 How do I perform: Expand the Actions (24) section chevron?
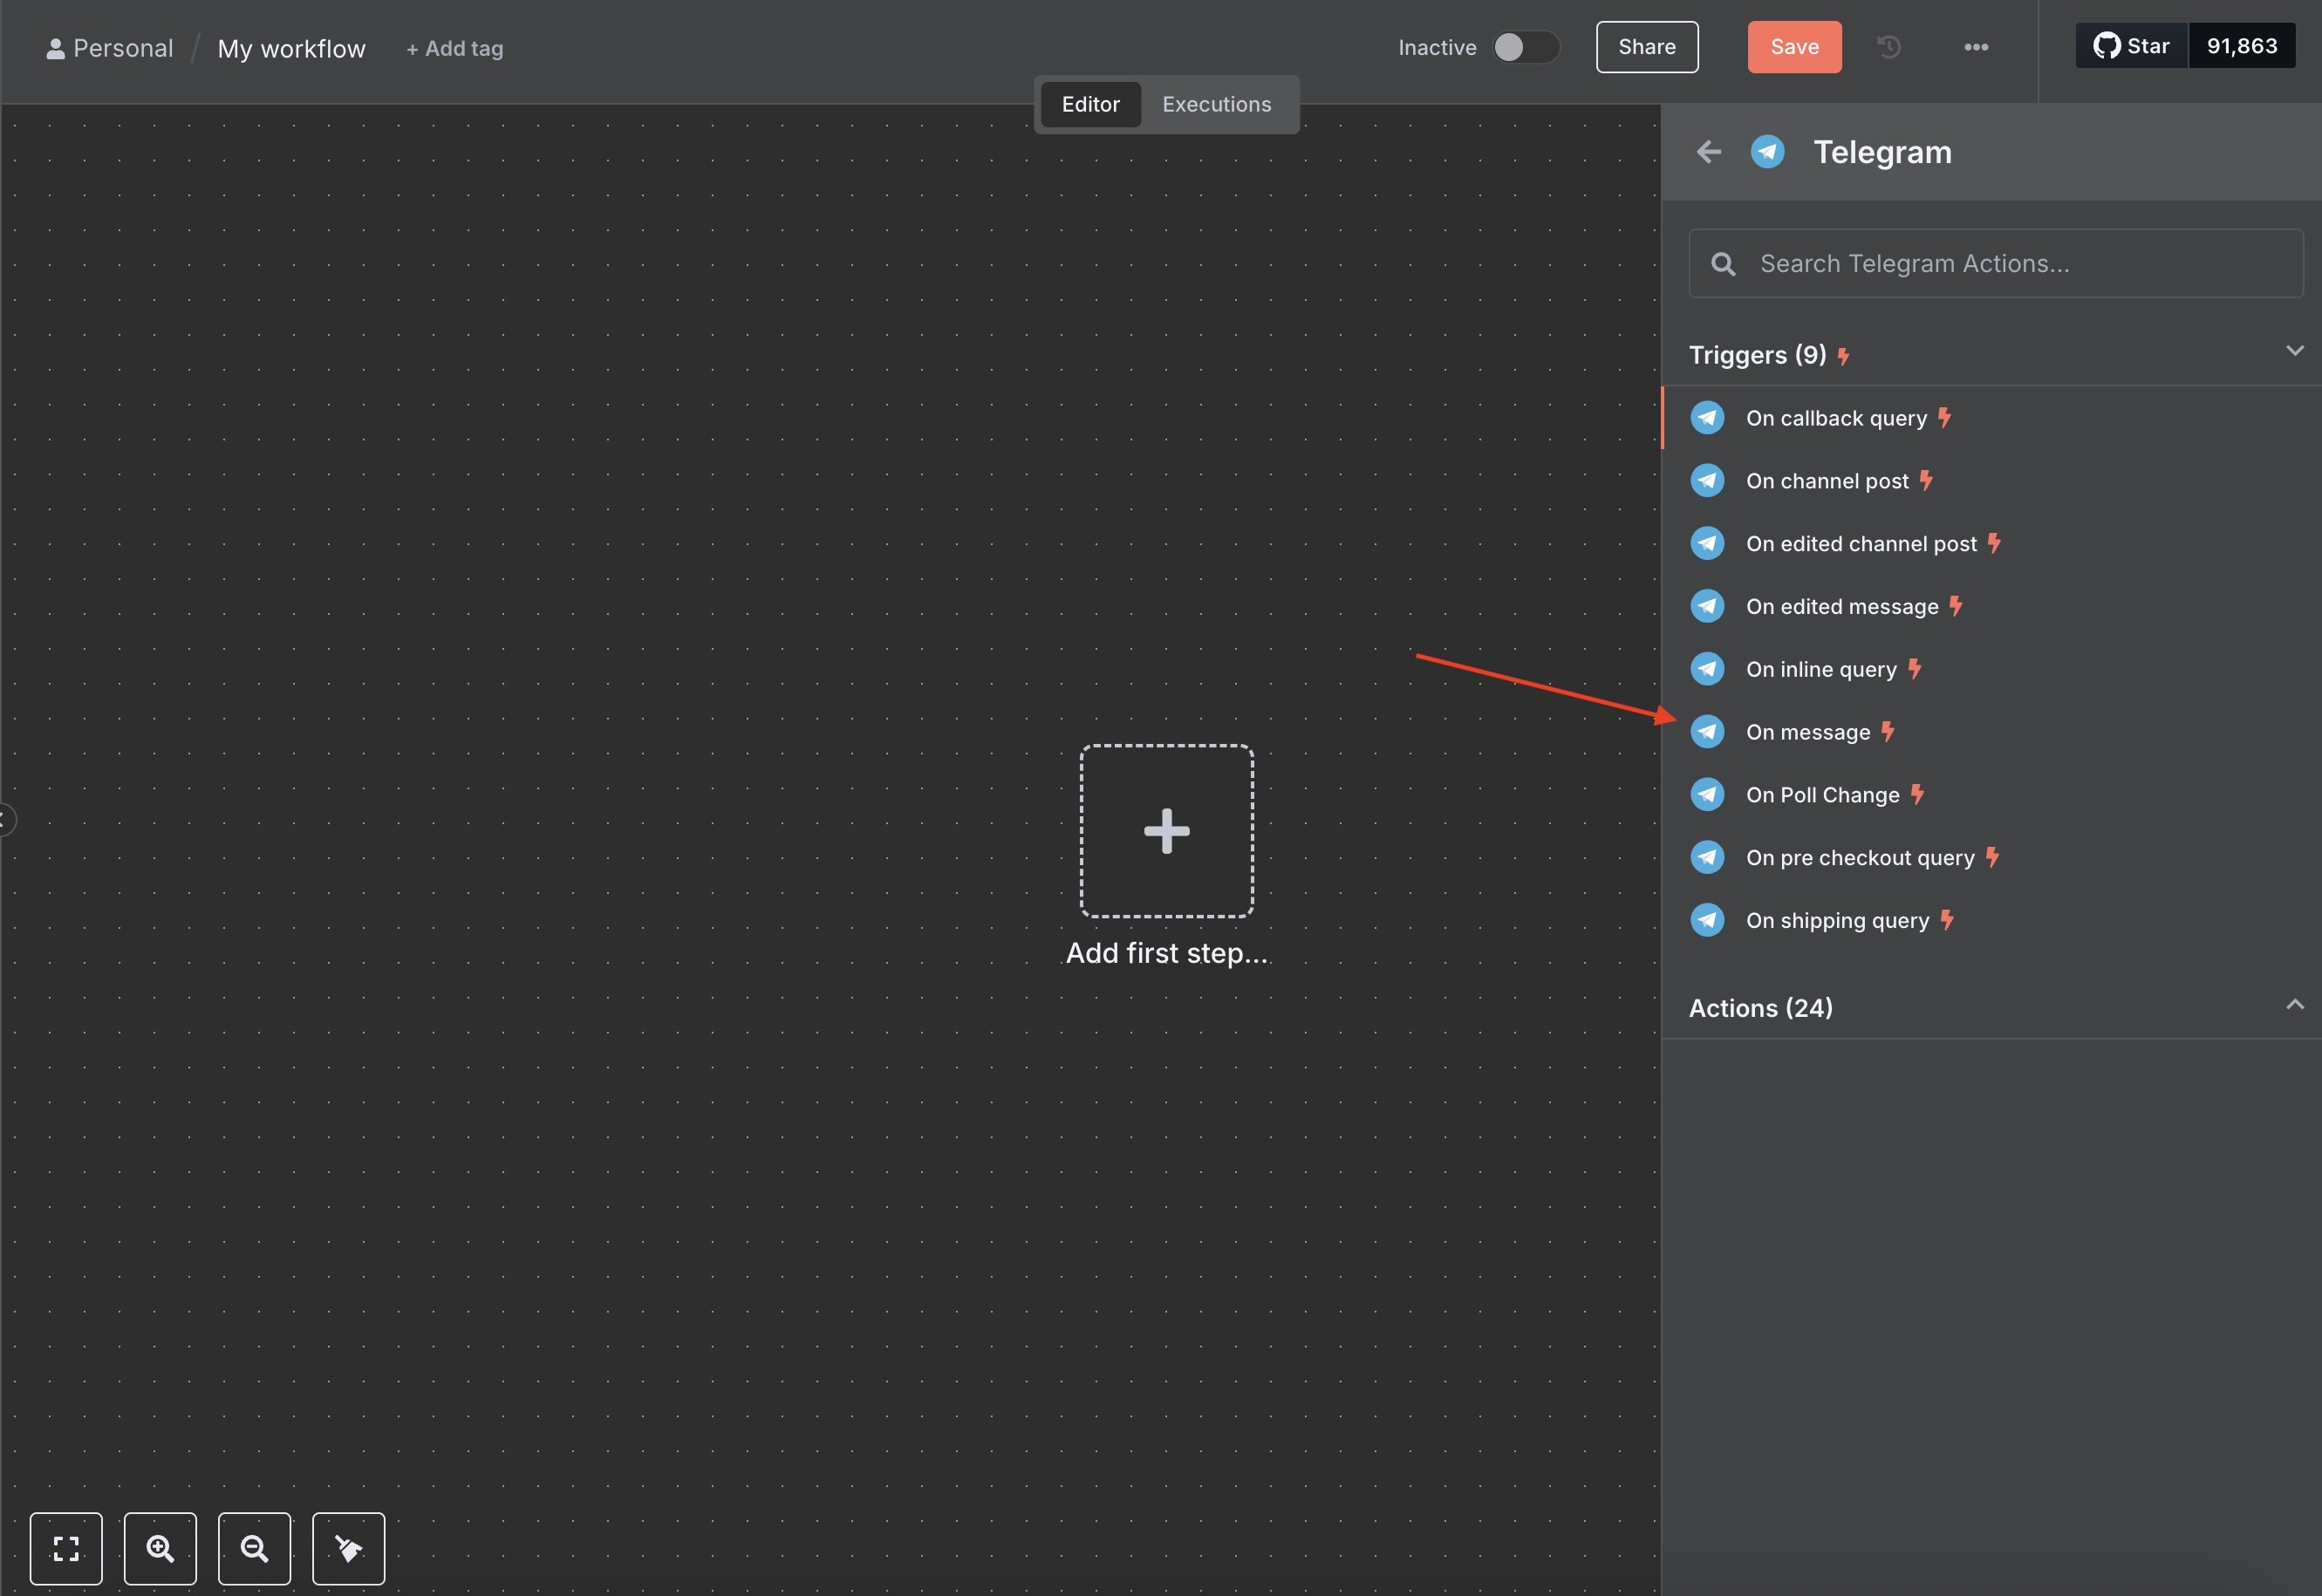2294,1004
